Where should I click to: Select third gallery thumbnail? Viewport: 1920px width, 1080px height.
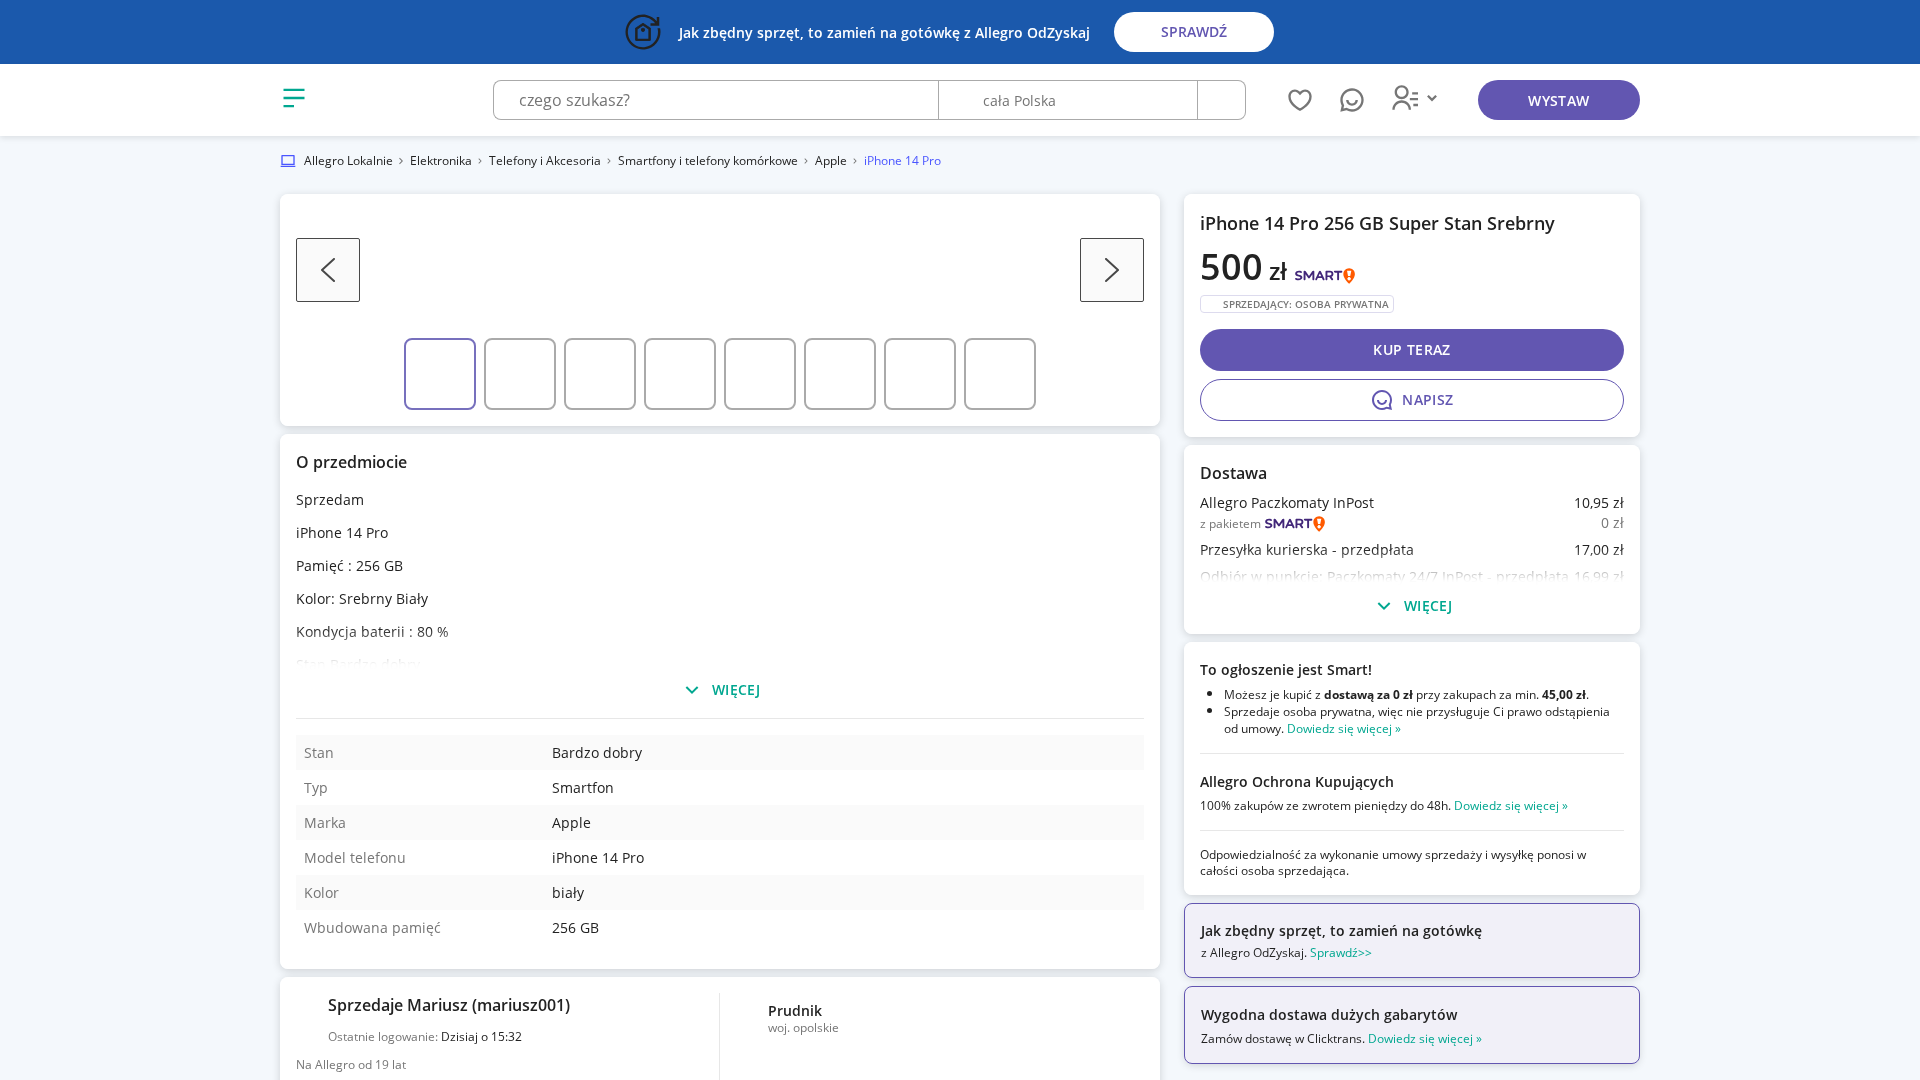pos(600,374)
